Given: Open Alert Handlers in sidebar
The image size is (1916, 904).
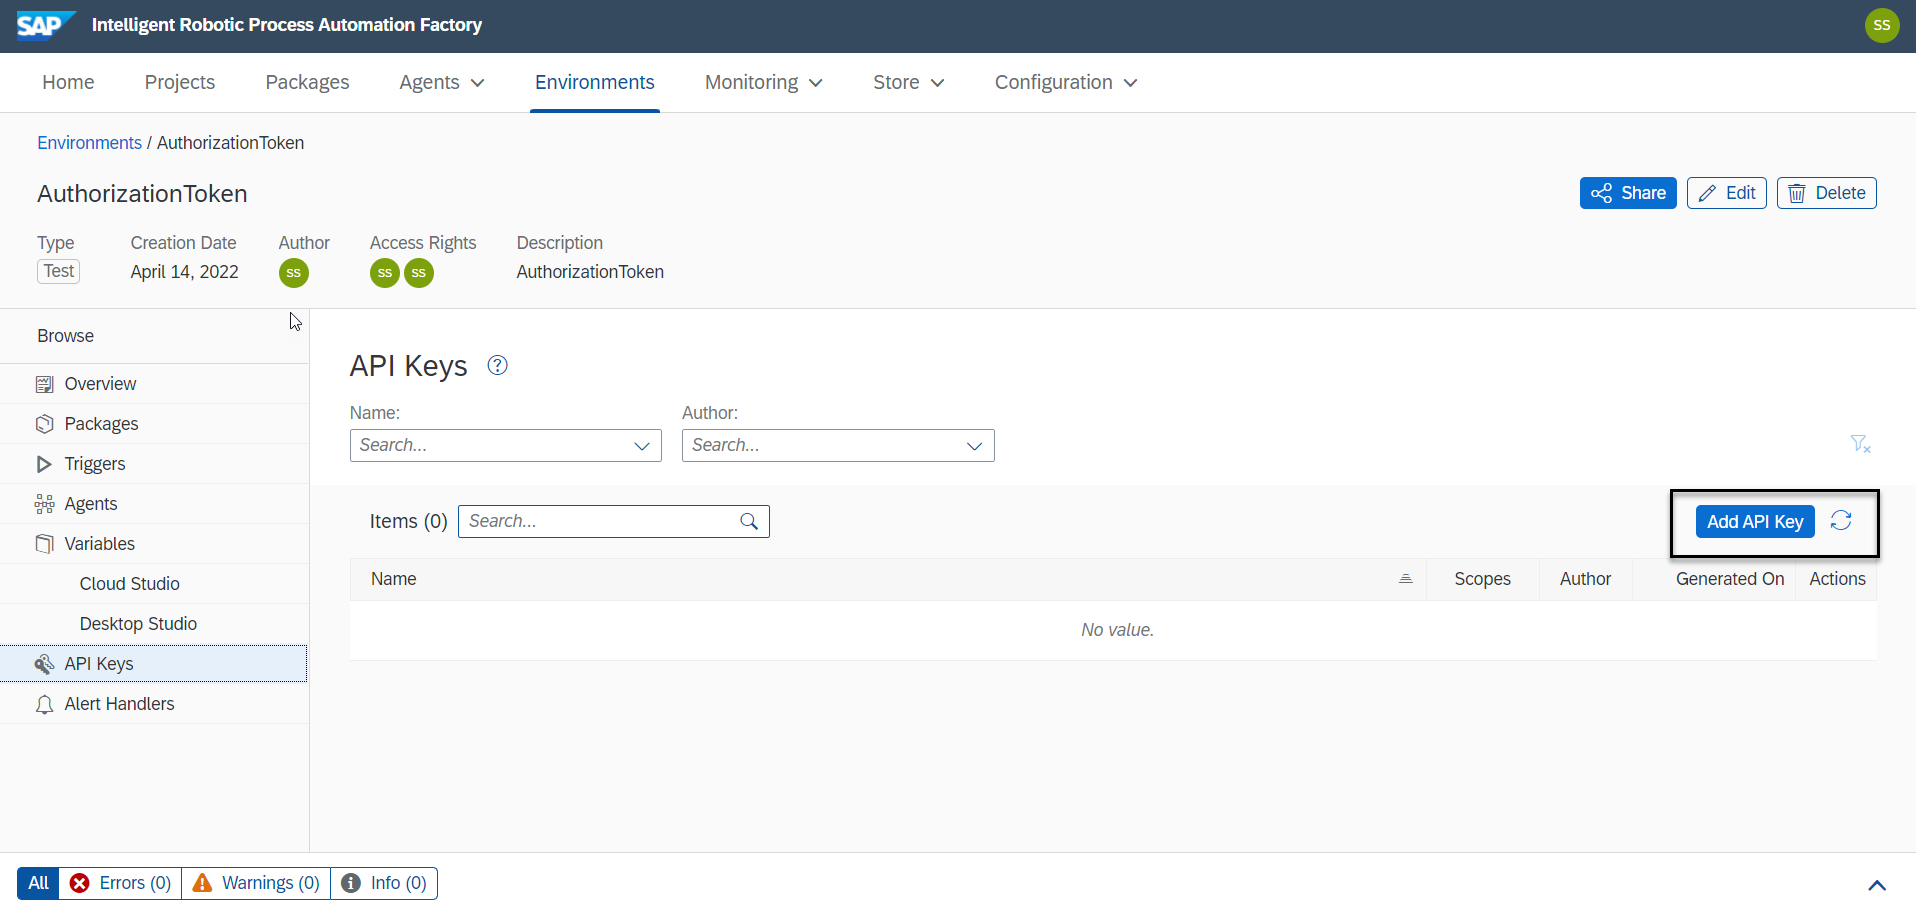Looking at the screenshot, I should pyautogui.click(x=154, y=704).
